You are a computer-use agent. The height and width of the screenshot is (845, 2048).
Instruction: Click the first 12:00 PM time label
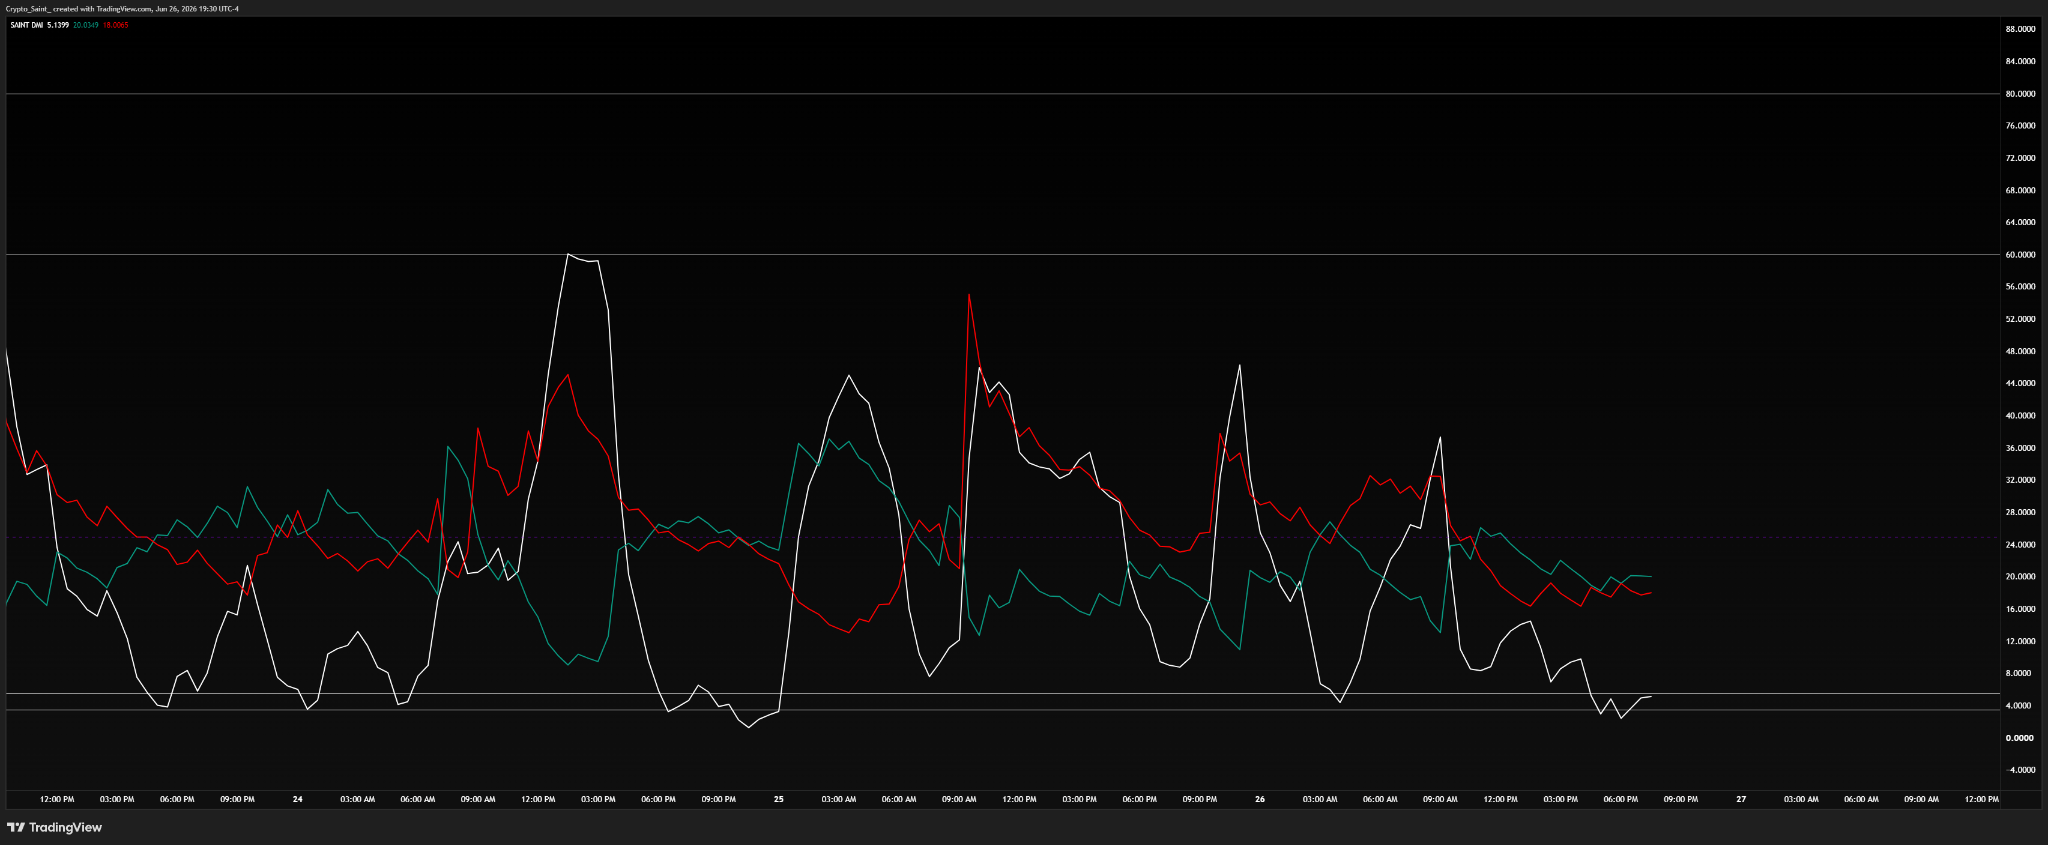click(57, 799)
